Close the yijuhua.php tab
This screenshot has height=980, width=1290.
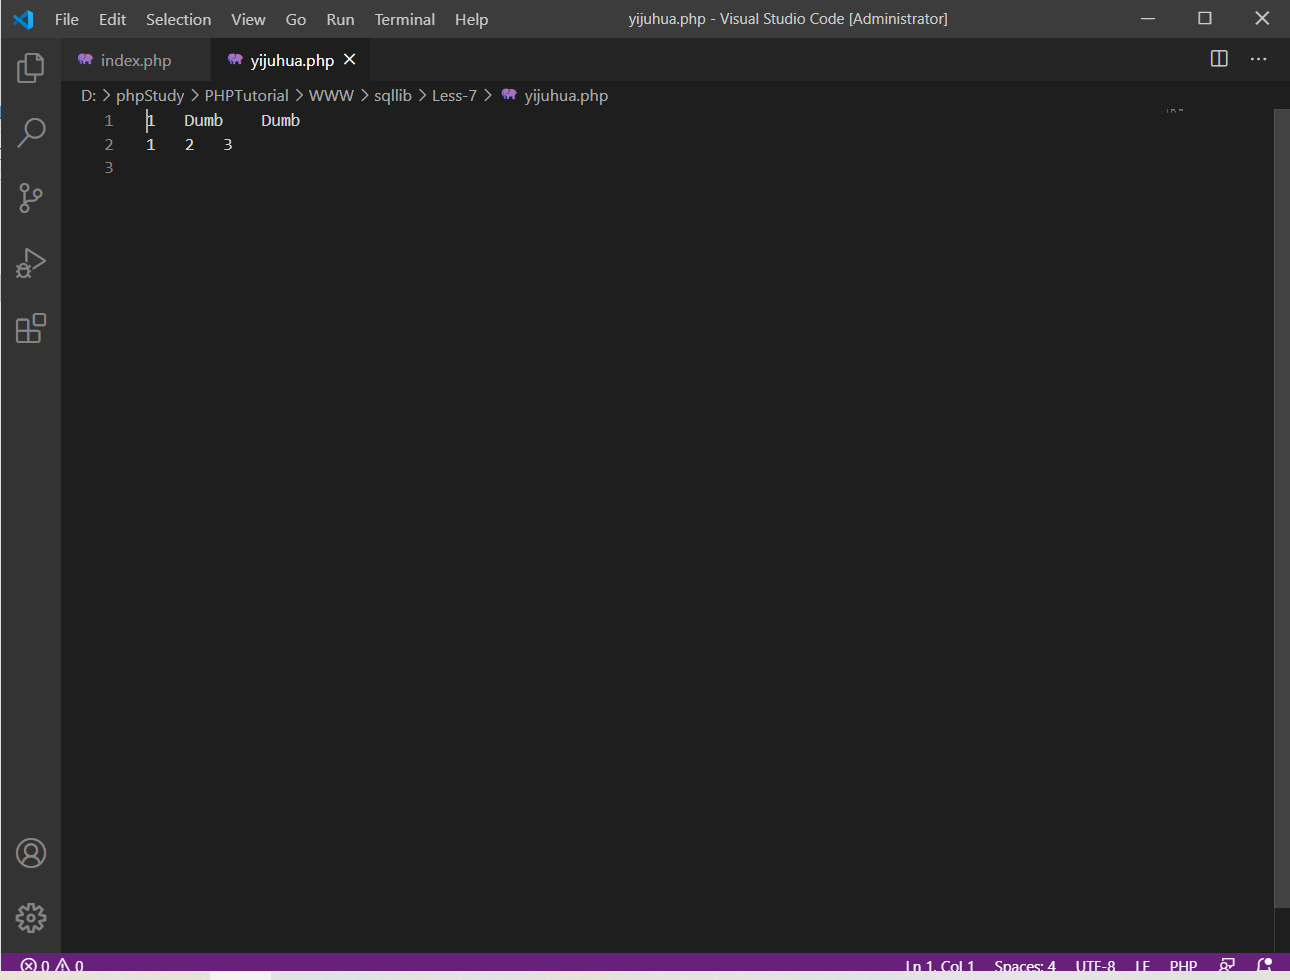pyautogui.click(x=350, y=60)
